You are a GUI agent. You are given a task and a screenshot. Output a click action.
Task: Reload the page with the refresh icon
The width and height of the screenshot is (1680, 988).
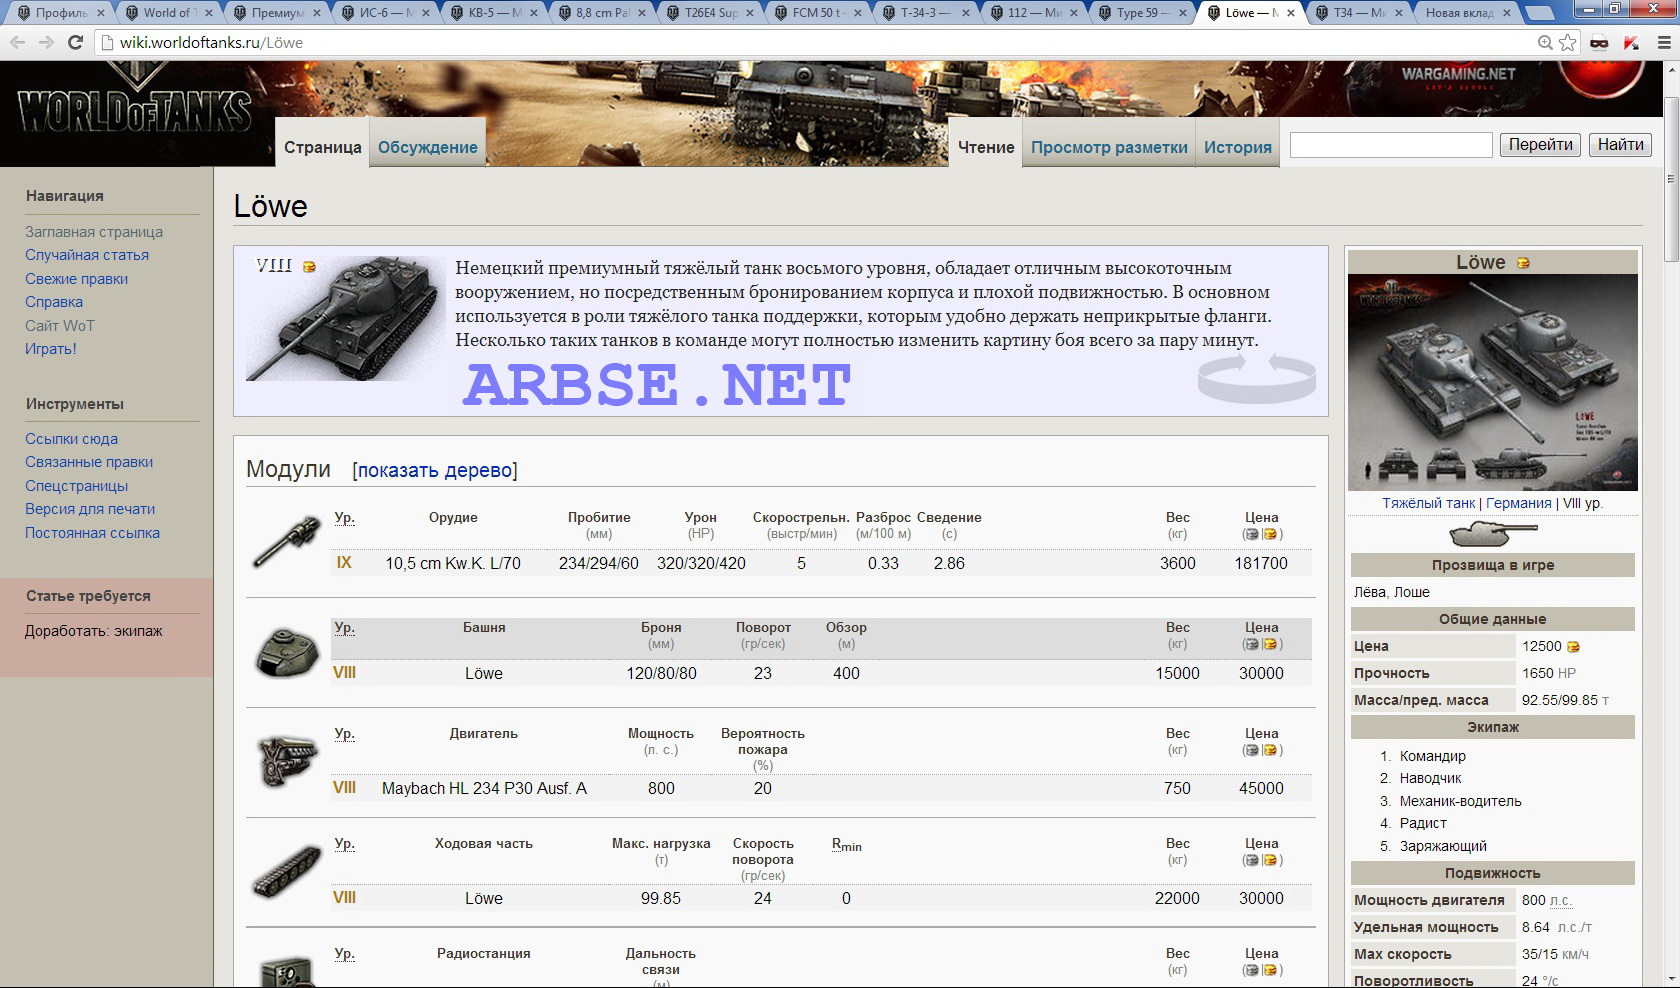[x=75, y=42]
